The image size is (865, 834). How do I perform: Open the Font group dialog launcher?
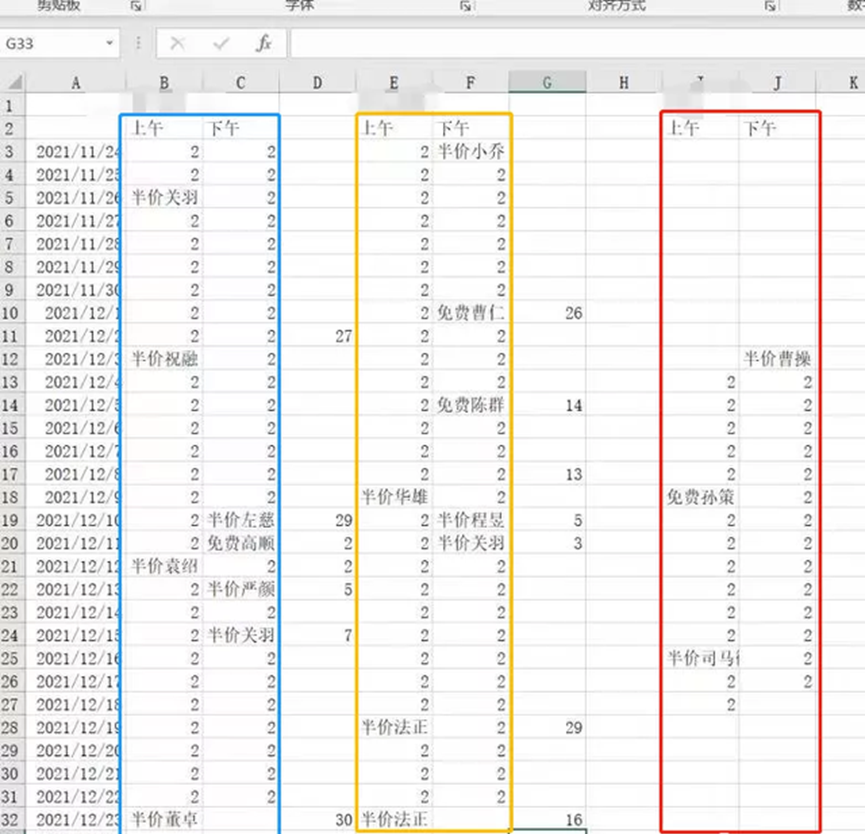[465, 6]
